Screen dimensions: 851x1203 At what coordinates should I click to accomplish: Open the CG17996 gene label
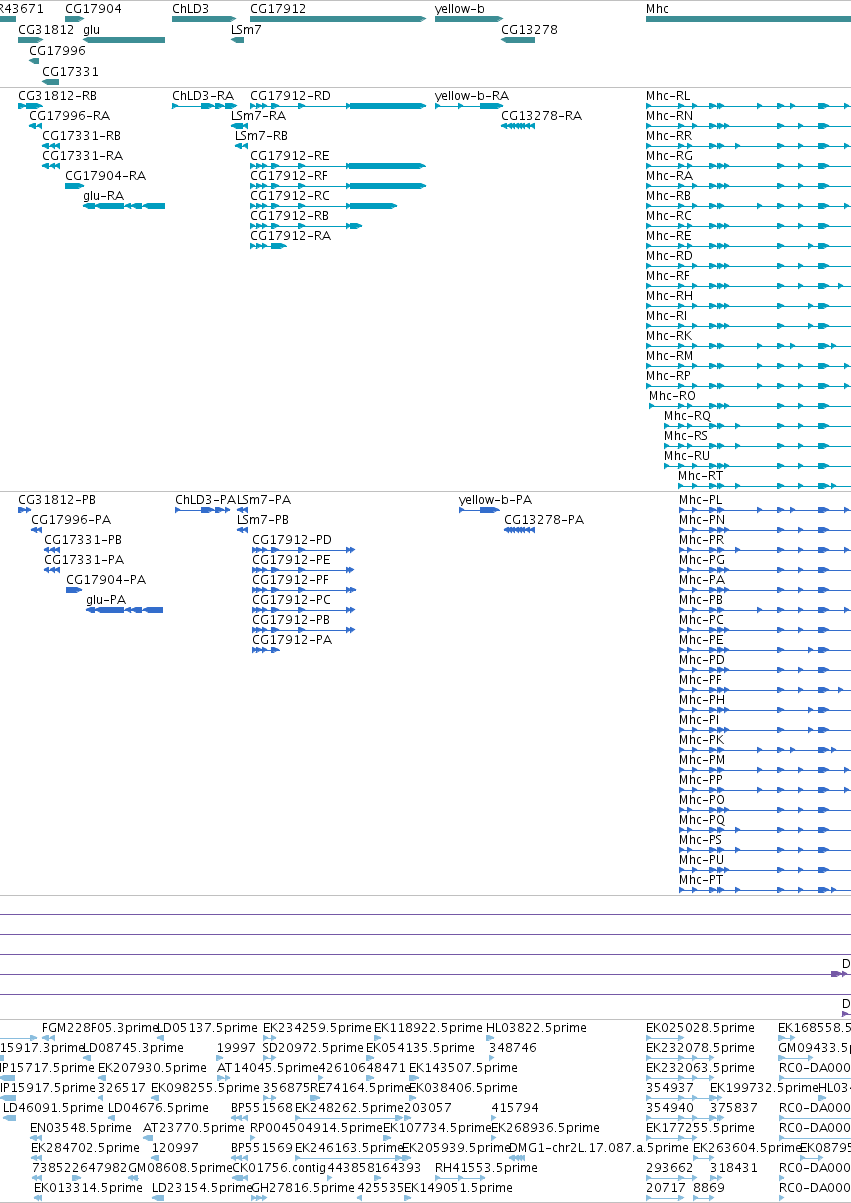click(58, 50)
